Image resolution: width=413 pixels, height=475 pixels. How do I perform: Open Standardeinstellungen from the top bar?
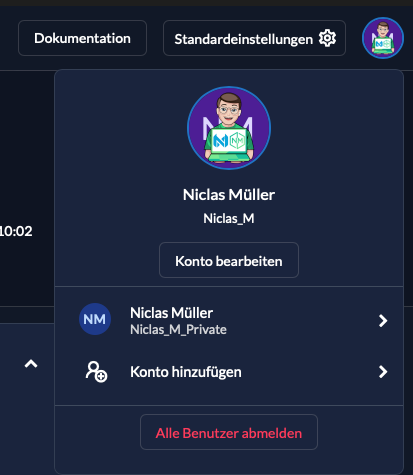tap(254, 38)
